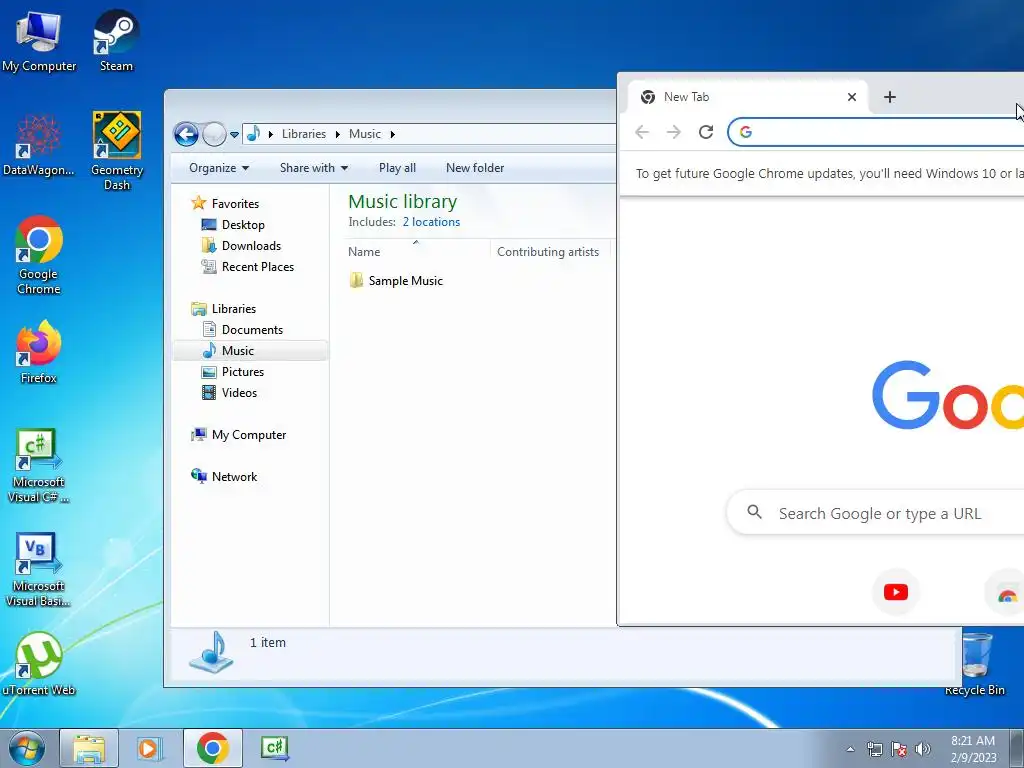Expand arrow after Music in breadcrumb
This screenshot has width=1024, height=768.
click(392, 134)
